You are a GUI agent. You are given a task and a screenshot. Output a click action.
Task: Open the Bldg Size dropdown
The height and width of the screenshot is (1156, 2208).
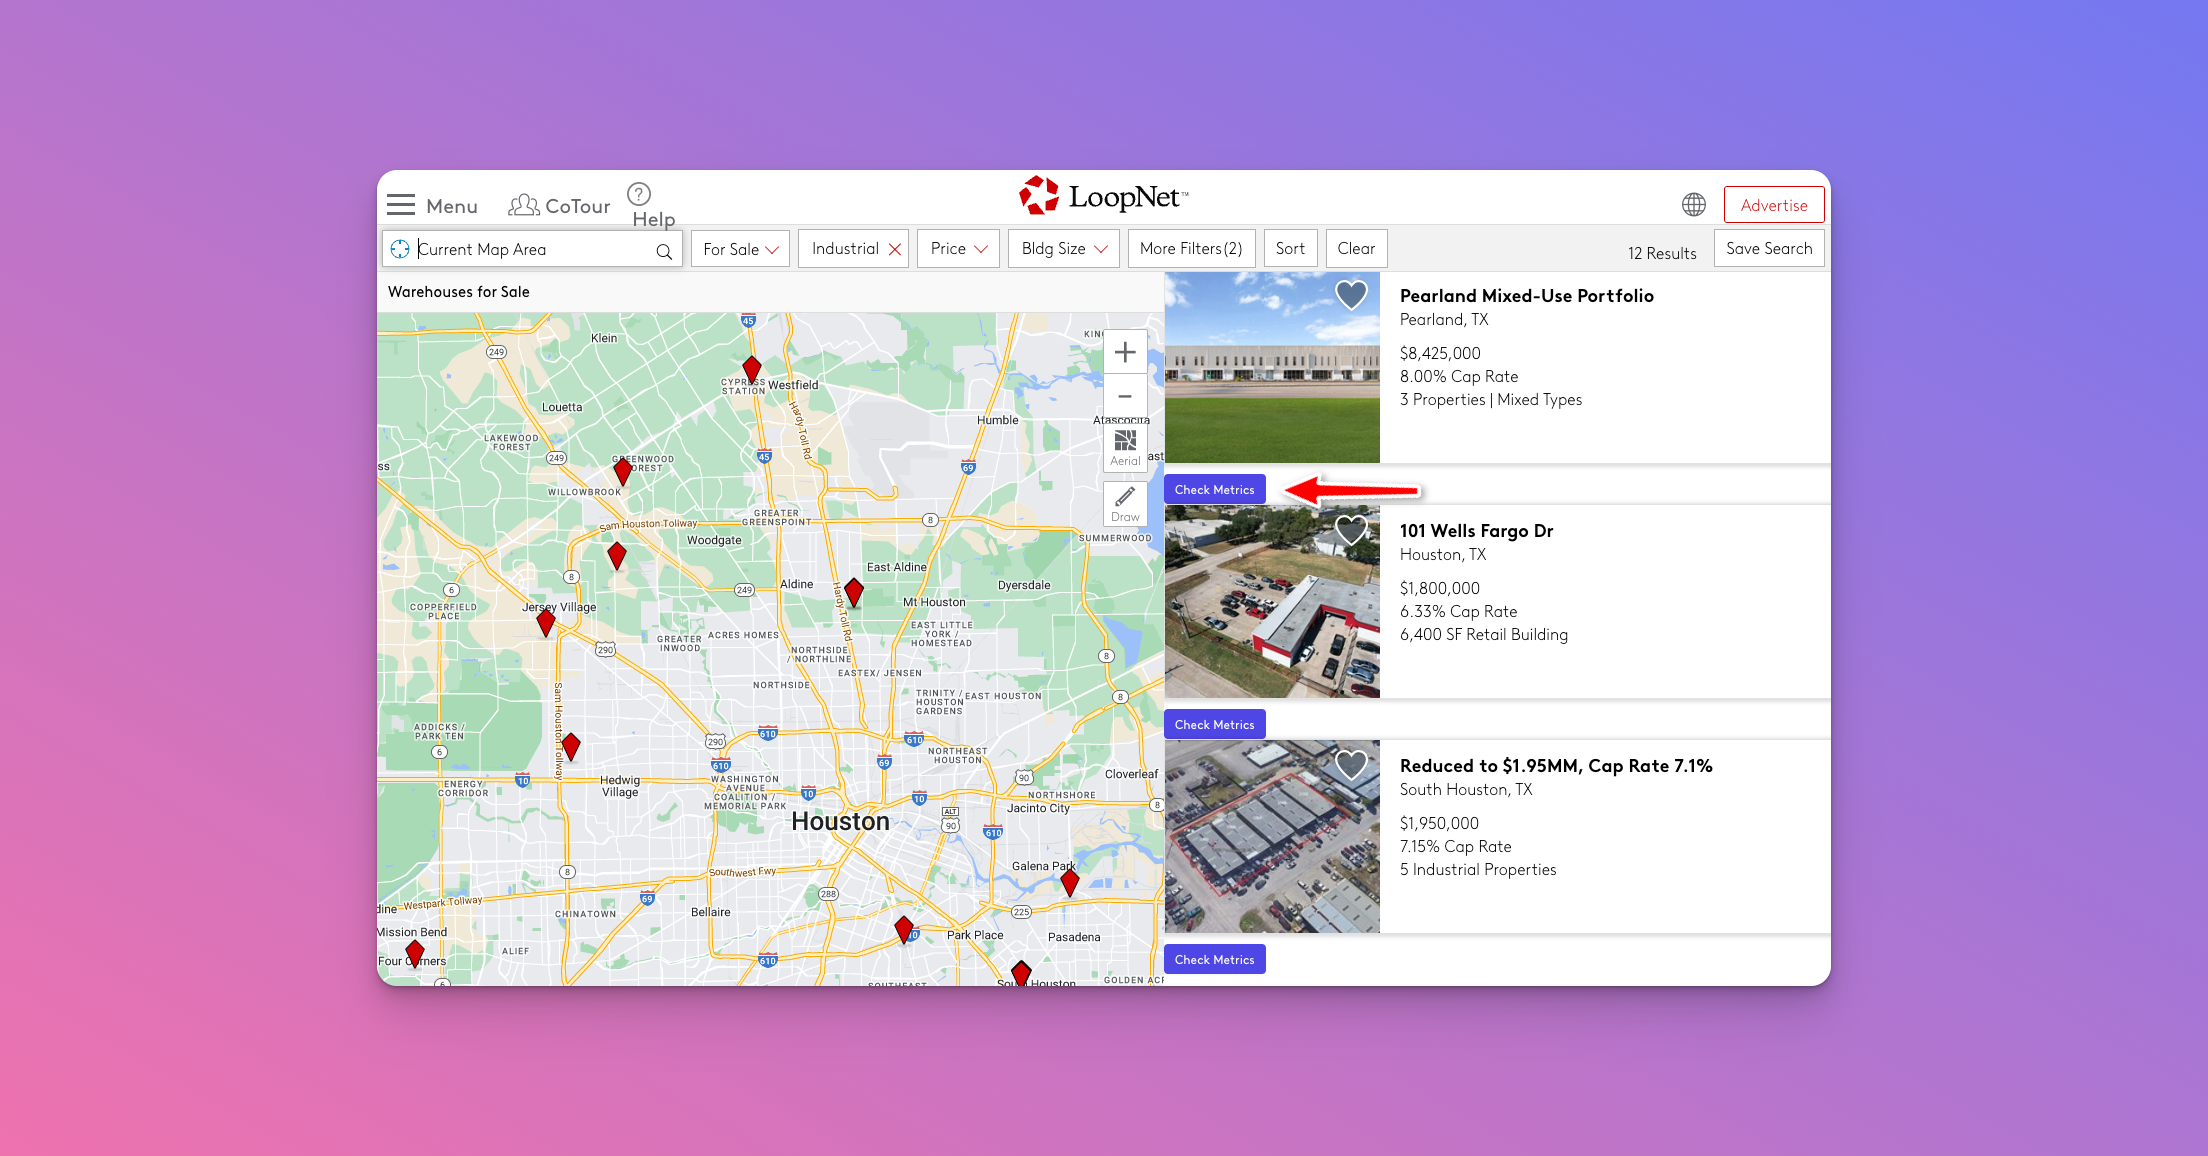click(x=1063, y=249)
